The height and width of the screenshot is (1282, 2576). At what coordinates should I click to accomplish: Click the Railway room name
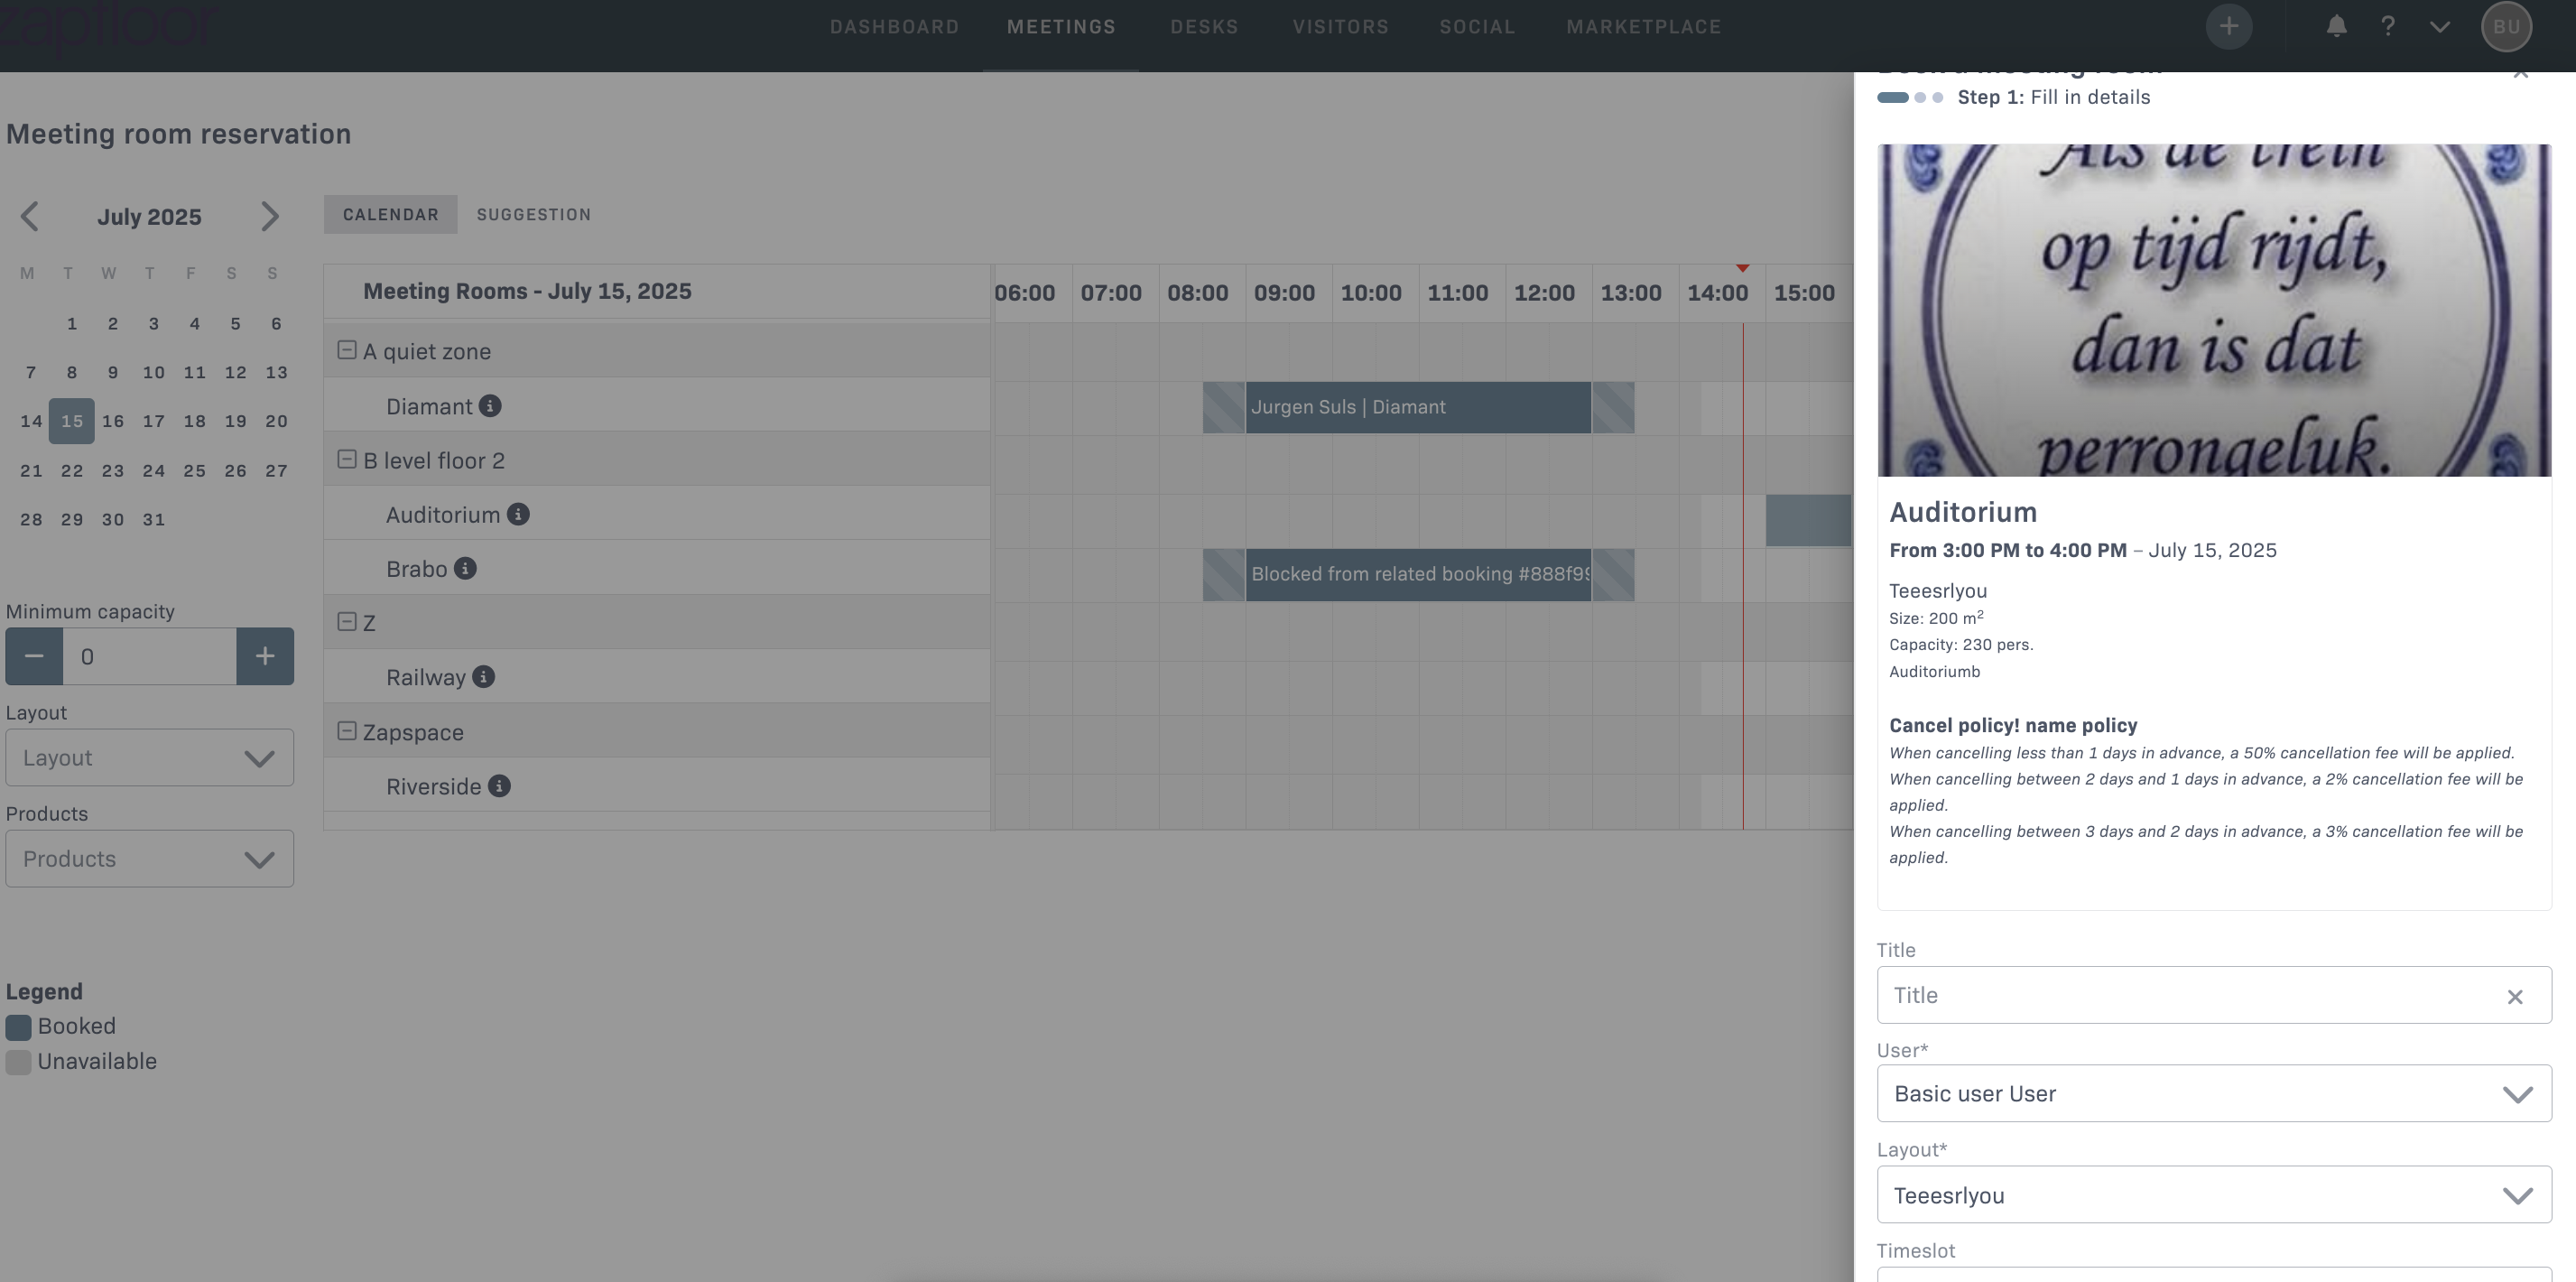point(426,677)
